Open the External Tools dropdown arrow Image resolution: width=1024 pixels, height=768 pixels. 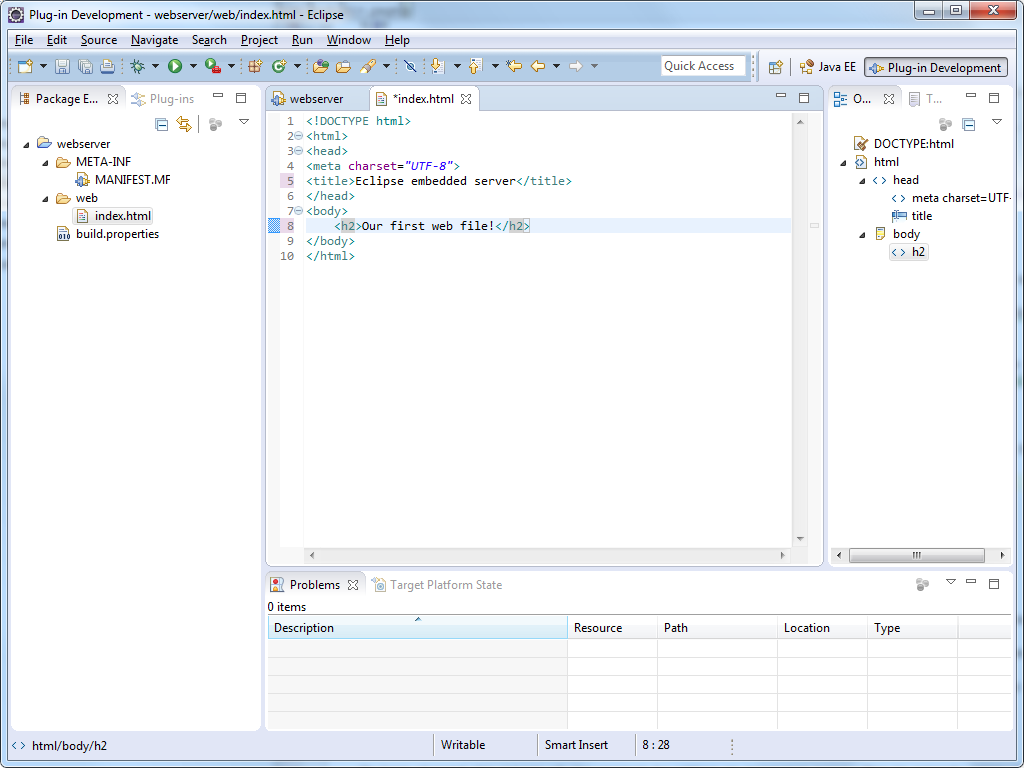click(x=231, y=66)
